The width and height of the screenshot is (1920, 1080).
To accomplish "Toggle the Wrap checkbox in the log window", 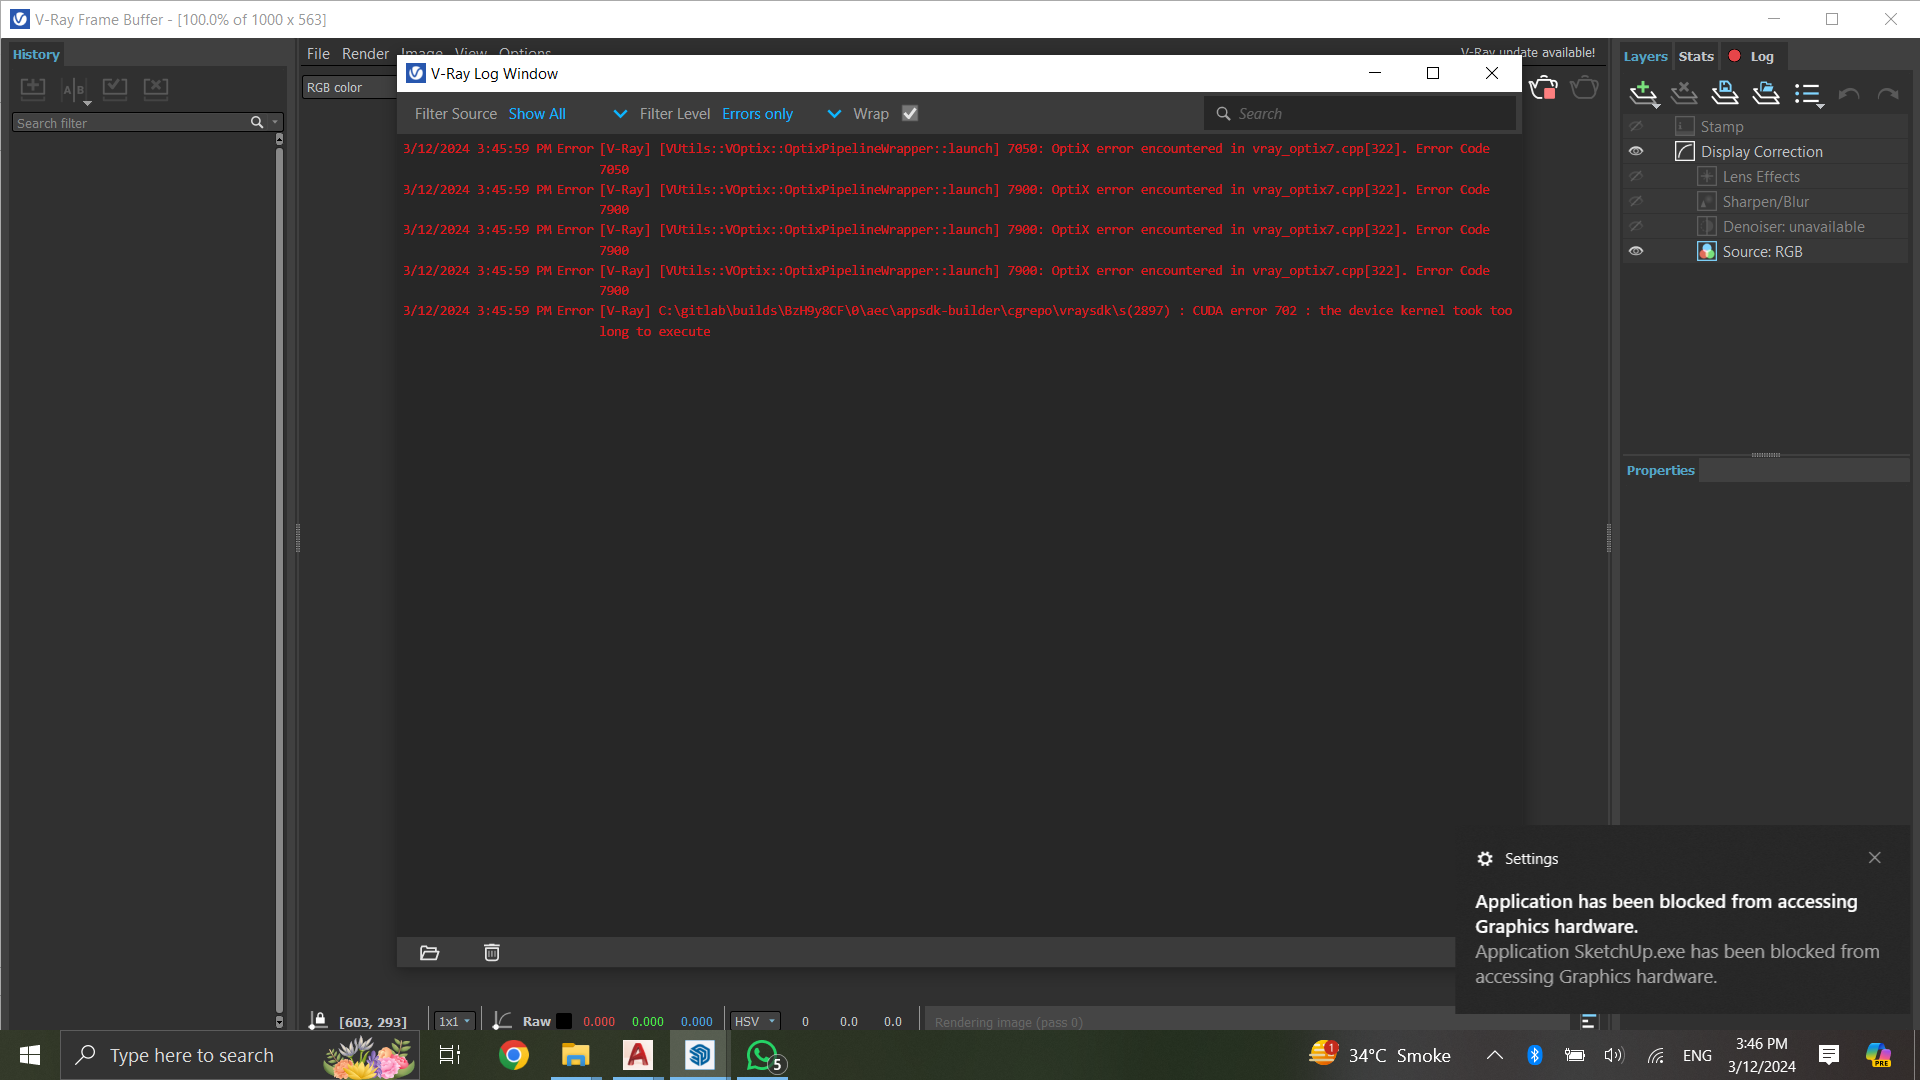I will tap(909, 113).
